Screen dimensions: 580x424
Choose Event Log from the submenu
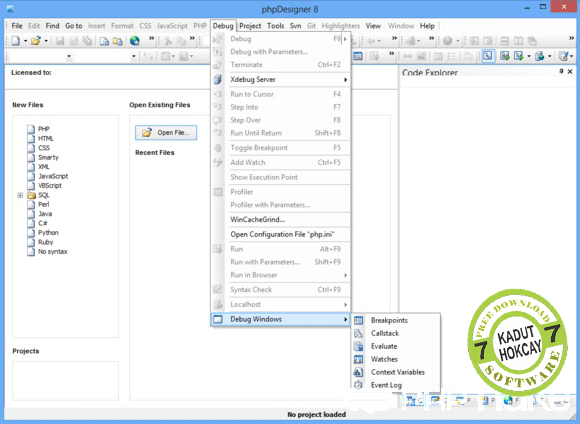[396, 385]
